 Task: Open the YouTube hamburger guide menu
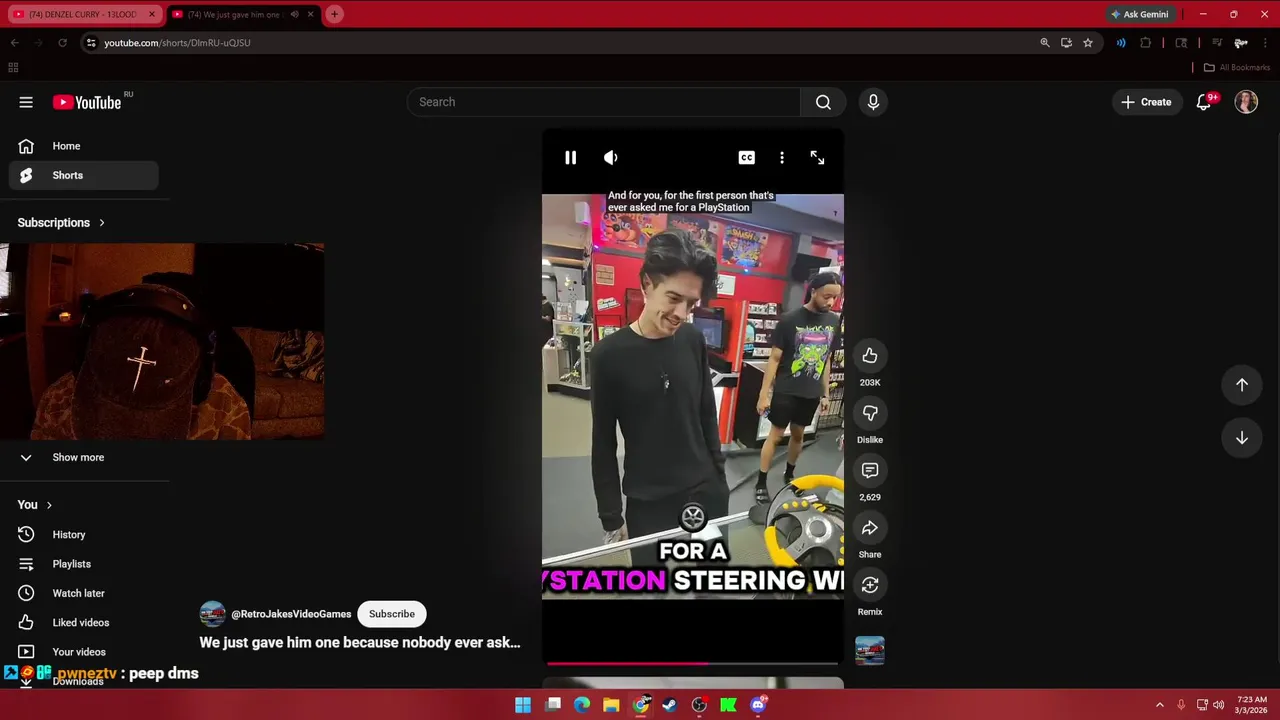(26, 102)
